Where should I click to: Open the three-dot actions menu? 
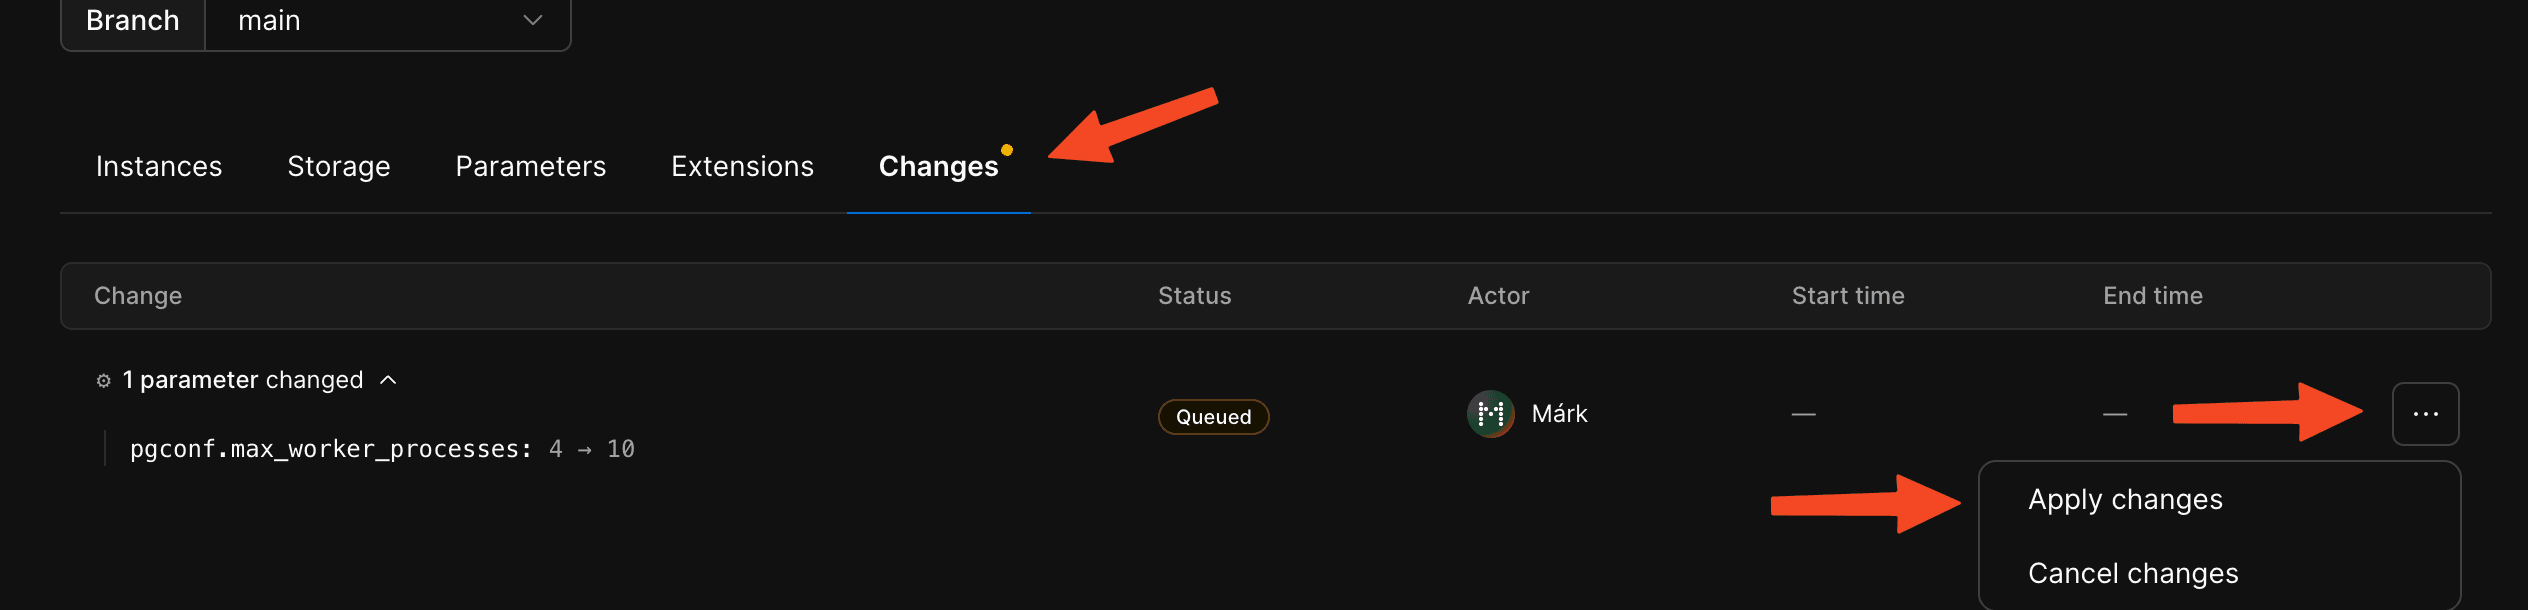point(2424,413)
